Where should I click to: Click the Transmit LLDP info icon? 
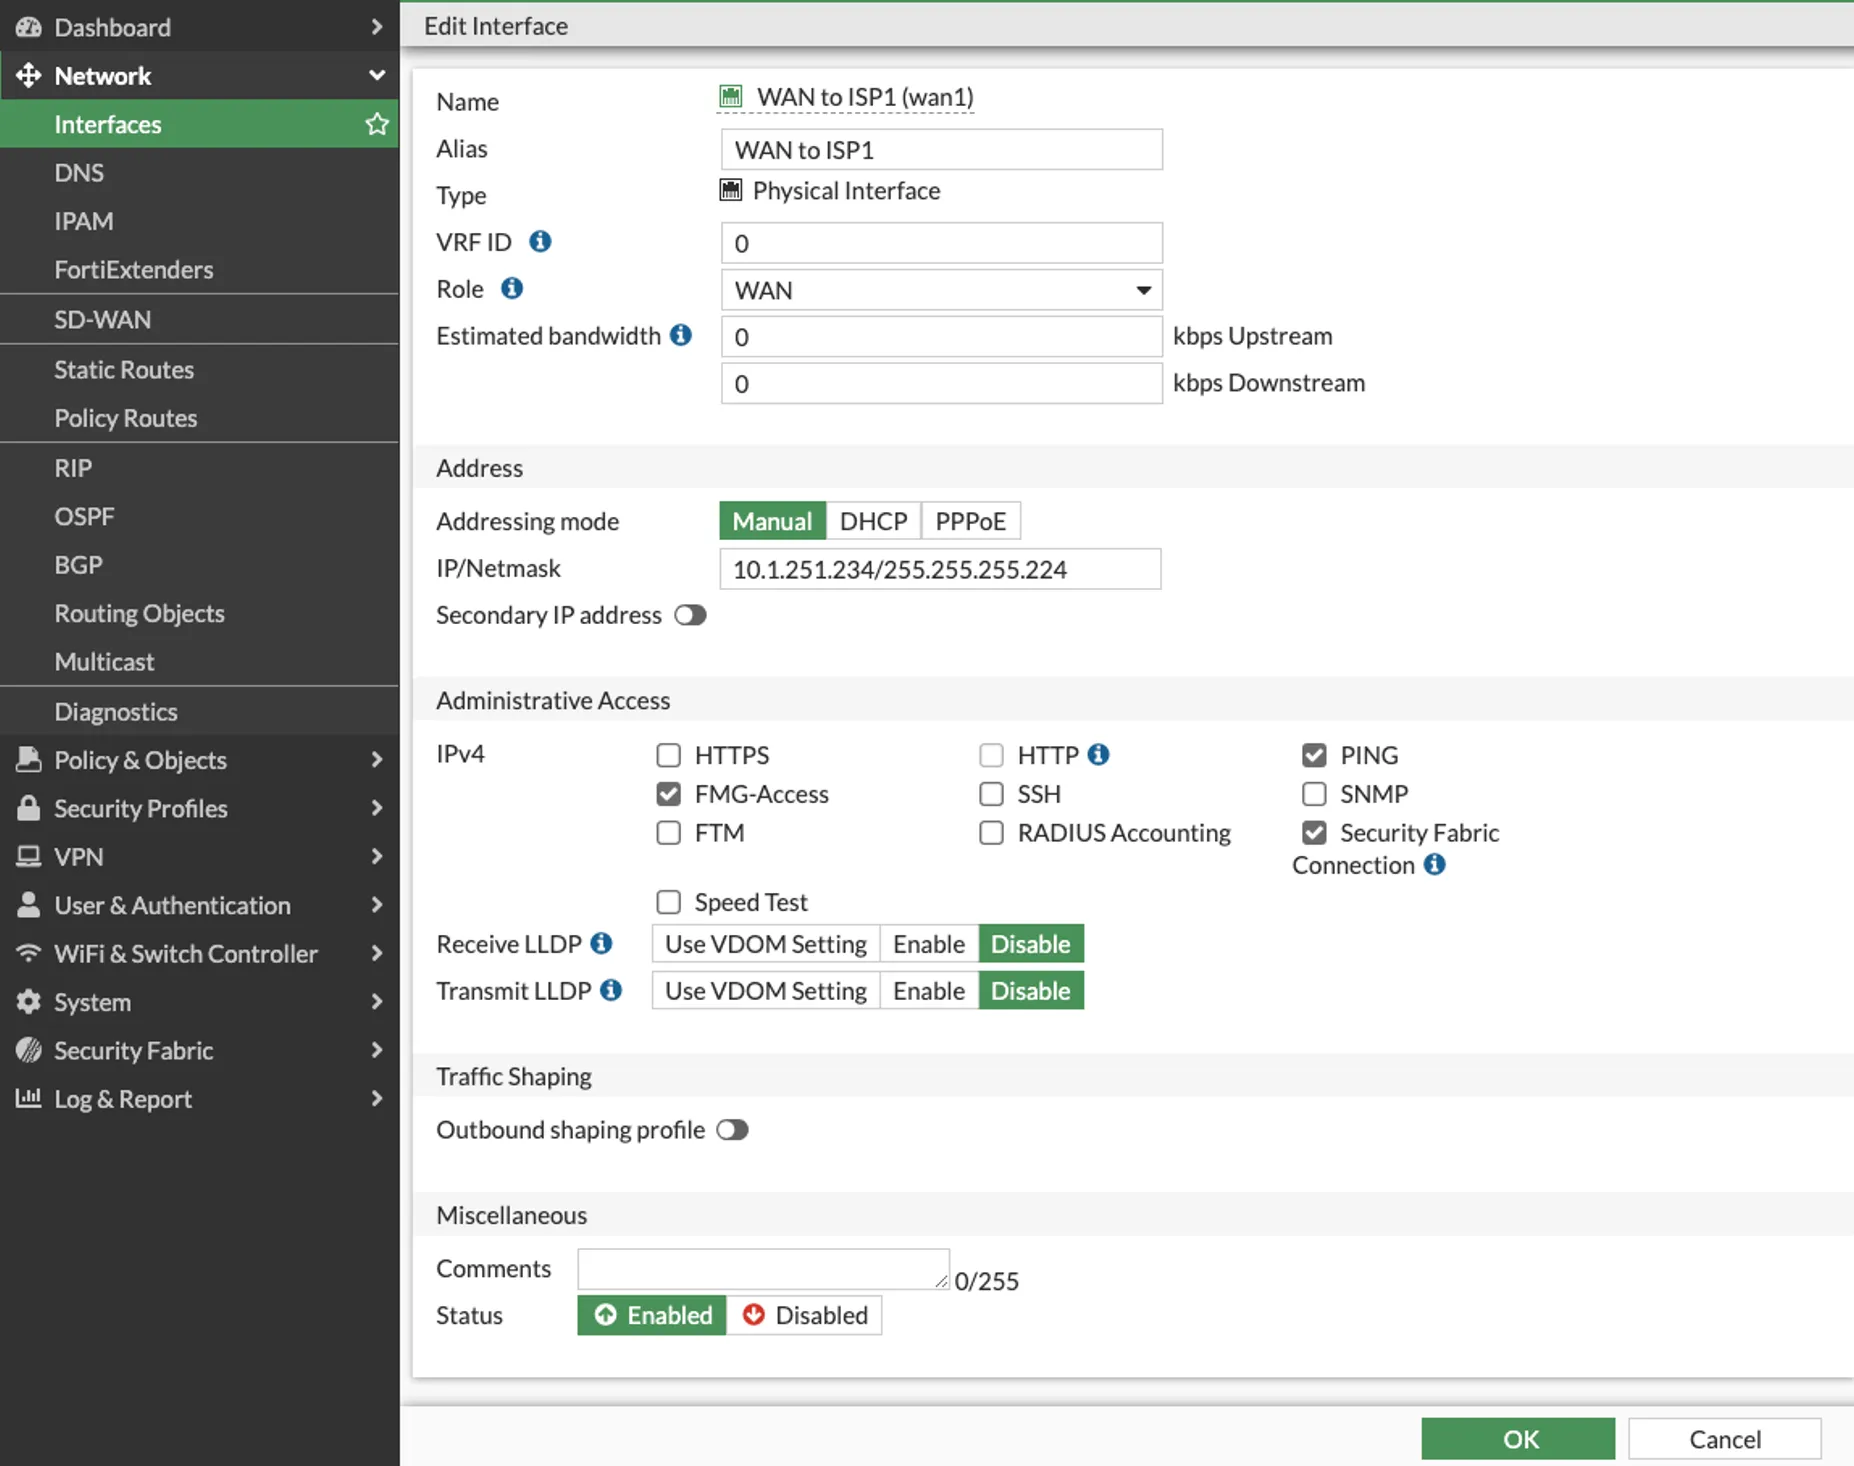[611, 990]
